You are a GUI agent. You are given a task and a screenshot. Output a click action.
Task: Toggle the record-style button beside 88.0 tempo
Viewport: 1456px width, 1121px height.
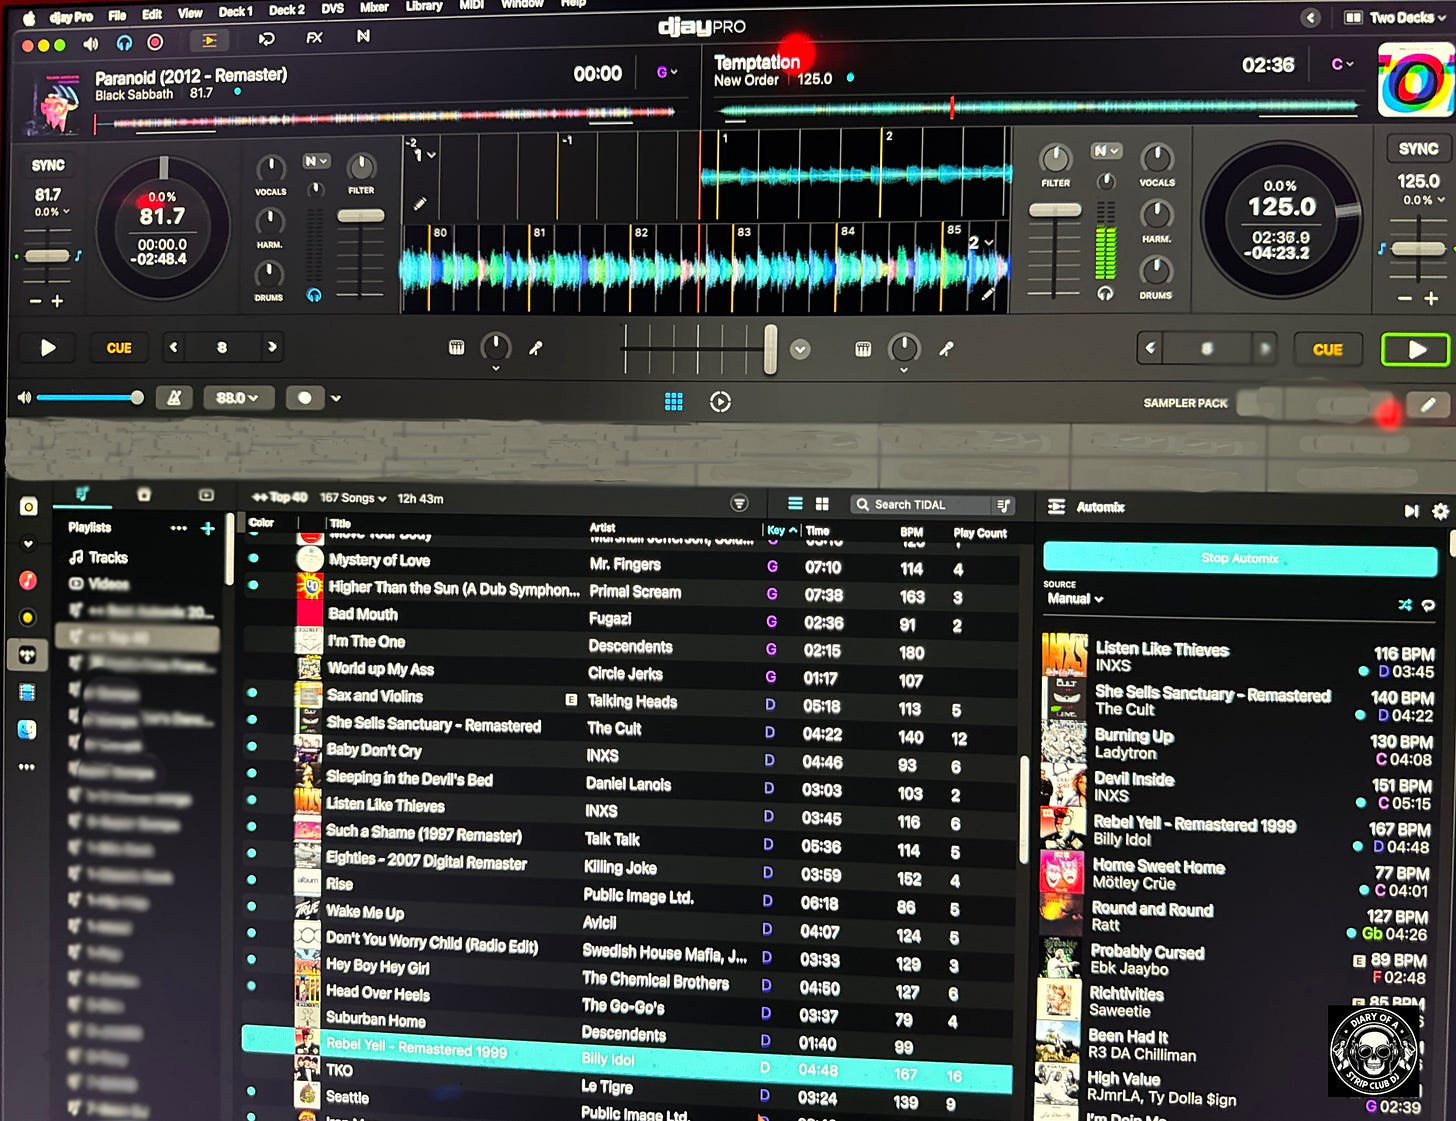point(304,398)
